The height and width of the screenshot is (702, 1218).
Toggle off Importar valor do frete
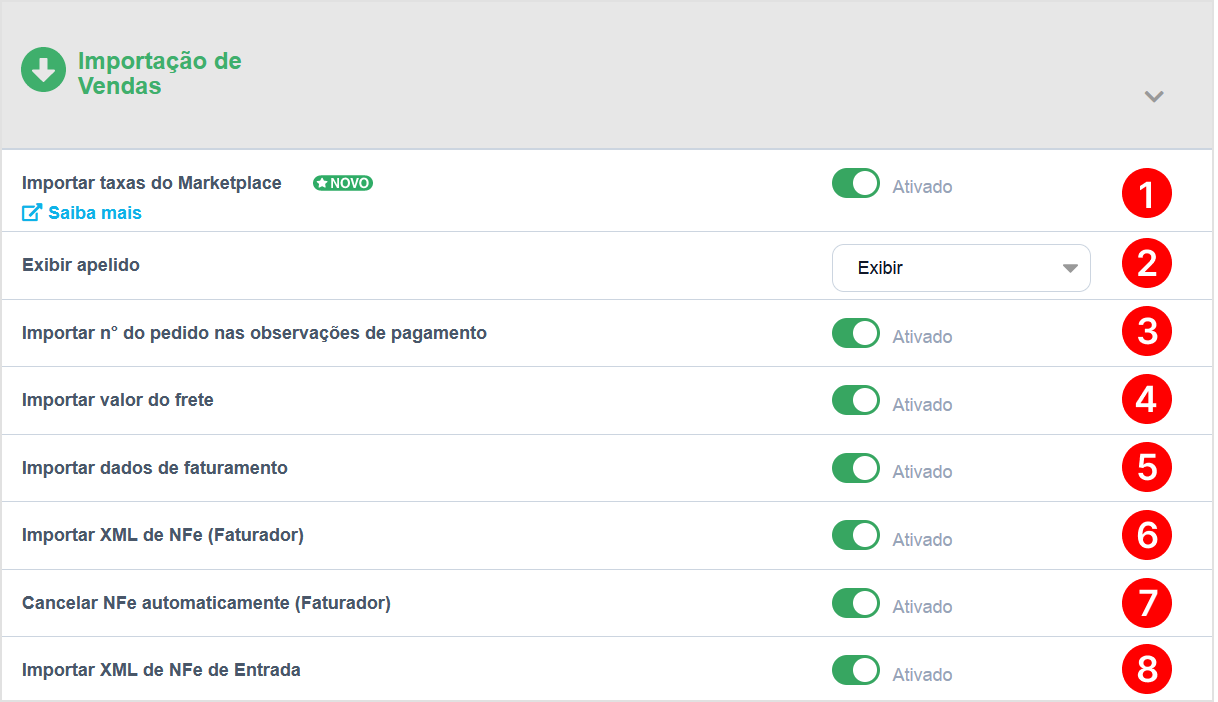coord(856,401)
